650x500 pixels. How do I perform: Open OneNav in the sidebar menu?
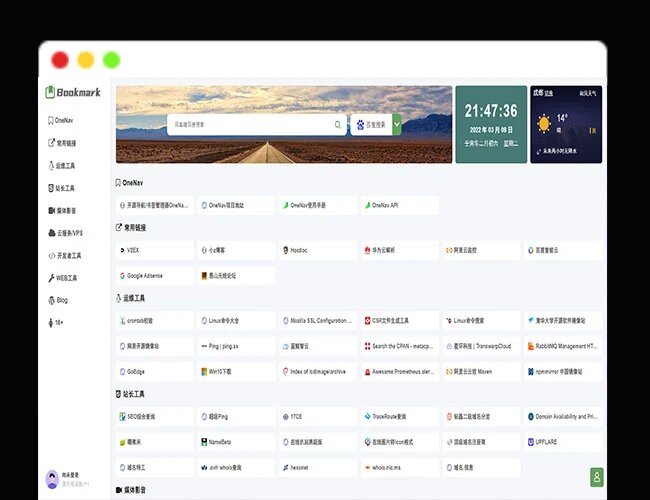click(61, 120)
